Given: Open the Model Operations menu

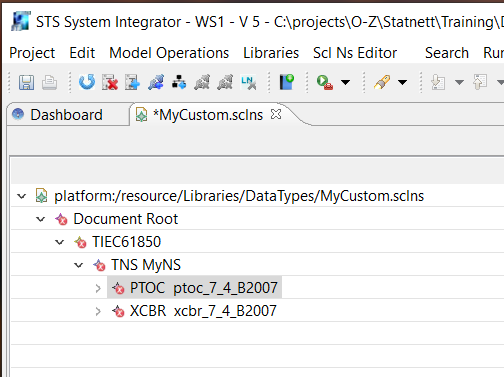Looking at the screenshot, I should coord(169,53).
